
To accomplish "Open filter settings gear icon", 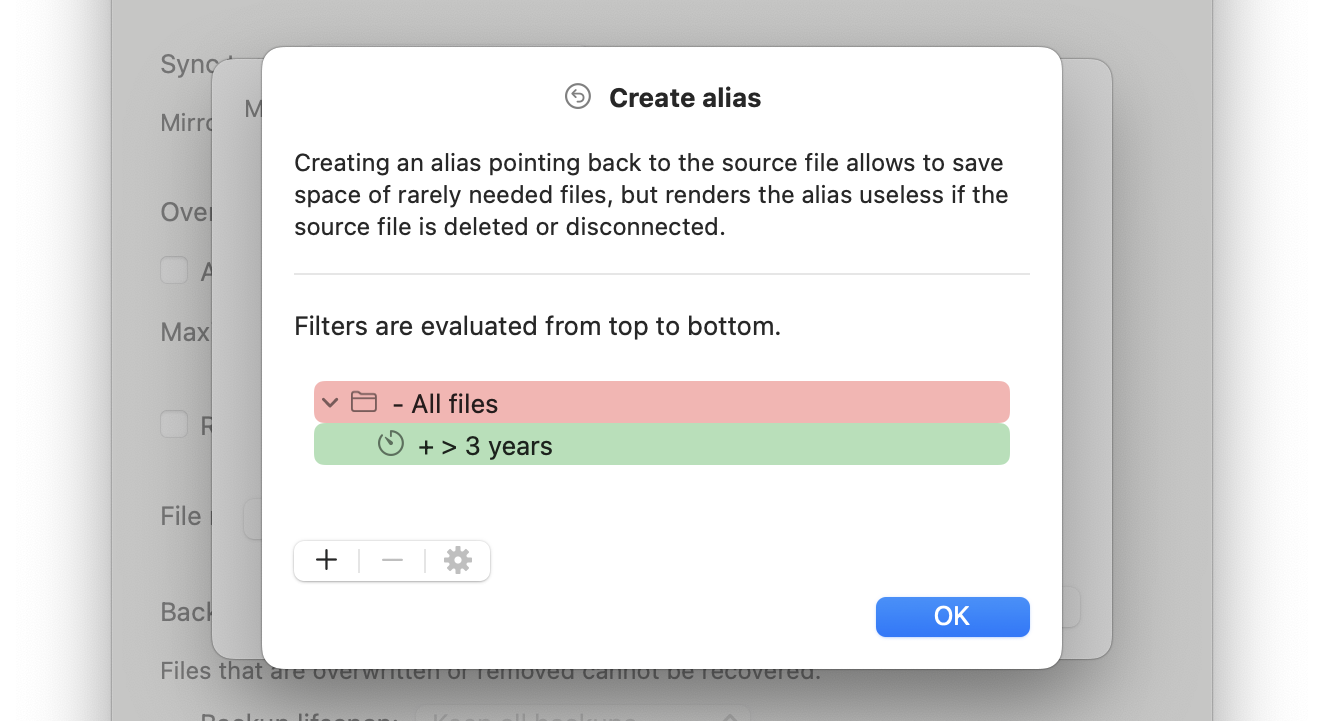I will tap(458, 561).
